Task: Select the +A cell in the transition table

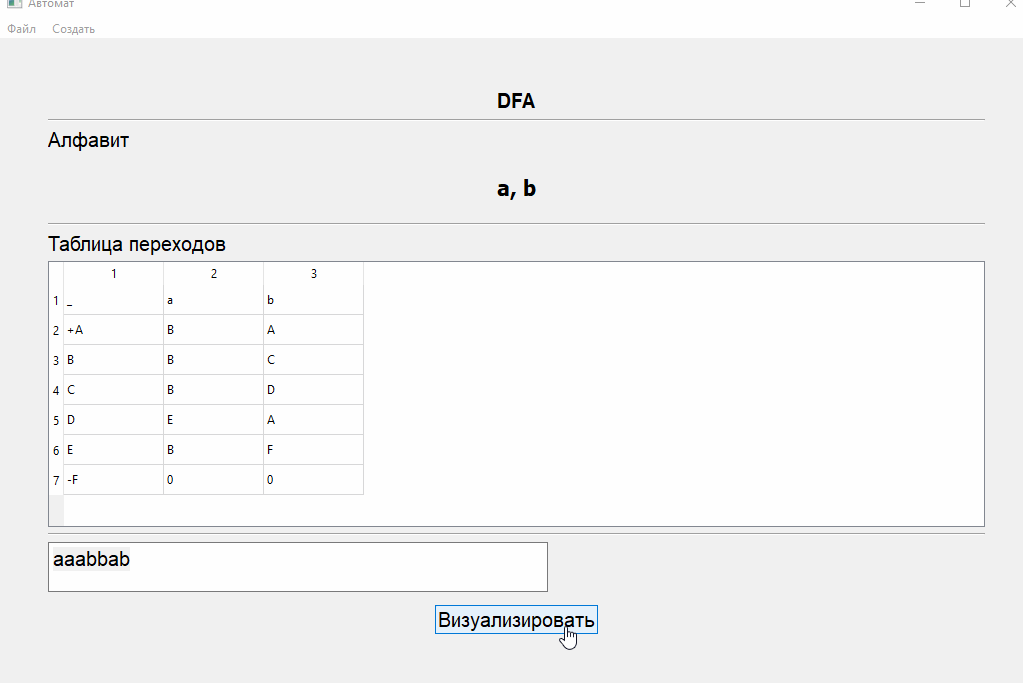Action: (112, 329)
